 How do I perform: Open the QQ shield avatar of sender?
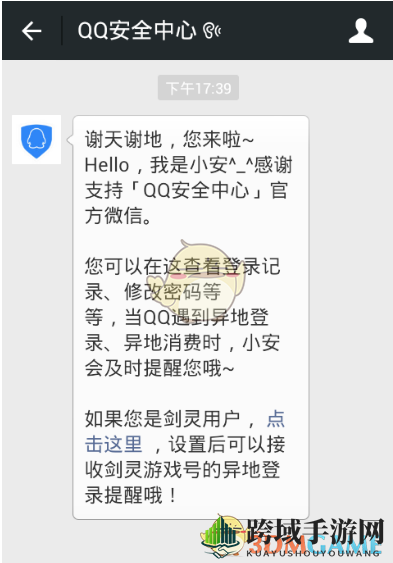[36, 140]
